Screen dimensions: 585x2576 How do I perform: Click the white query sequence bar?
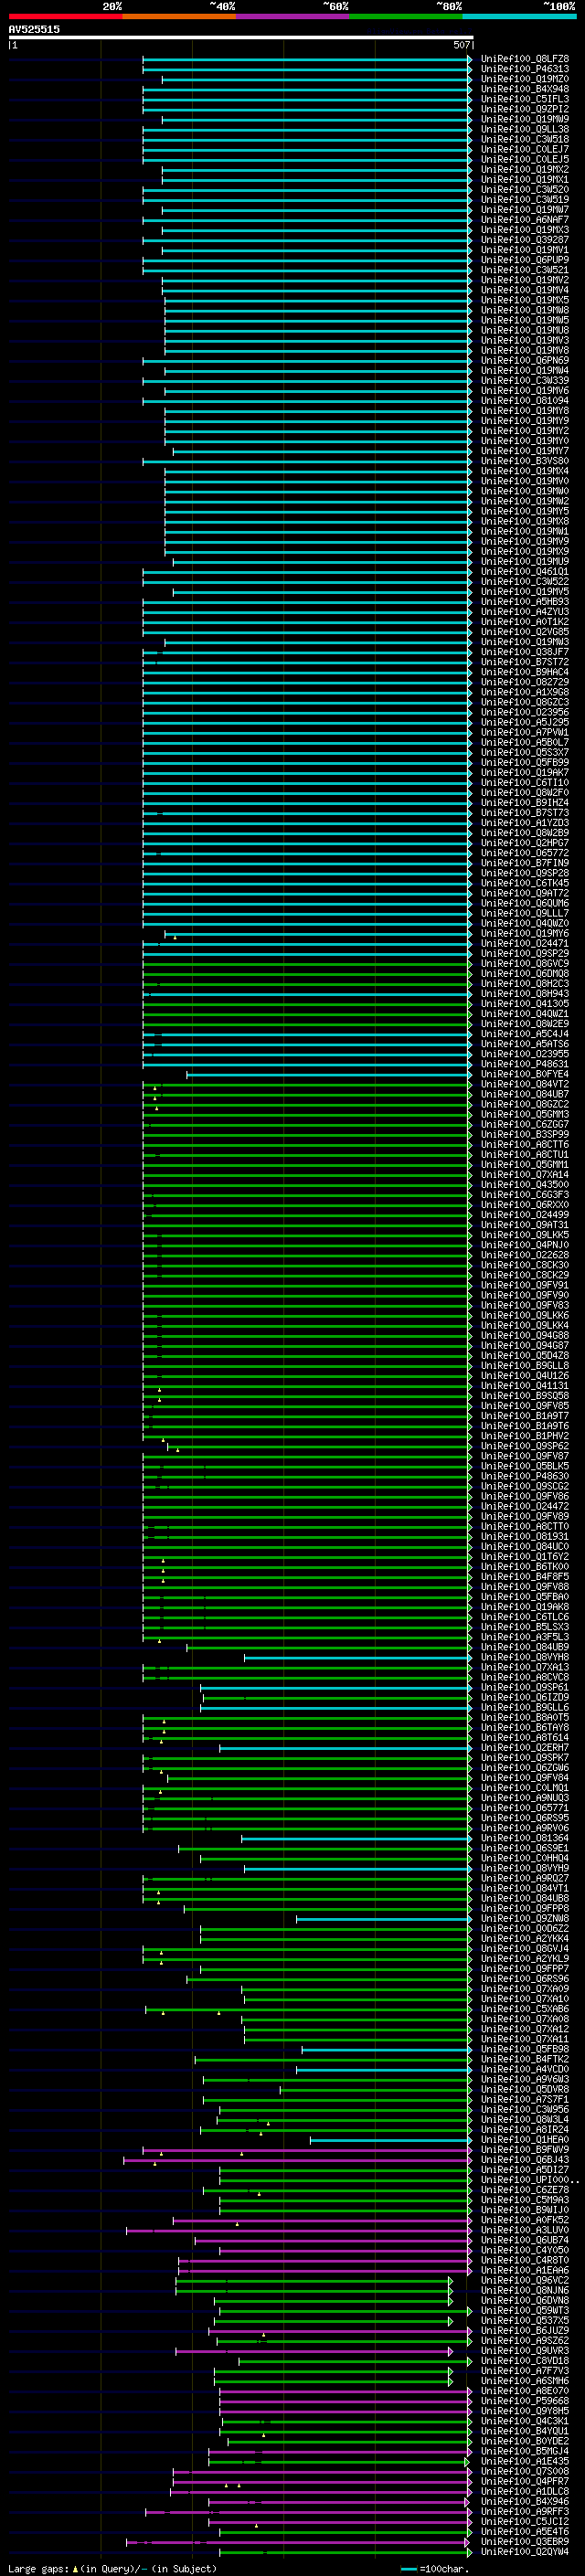240,37
